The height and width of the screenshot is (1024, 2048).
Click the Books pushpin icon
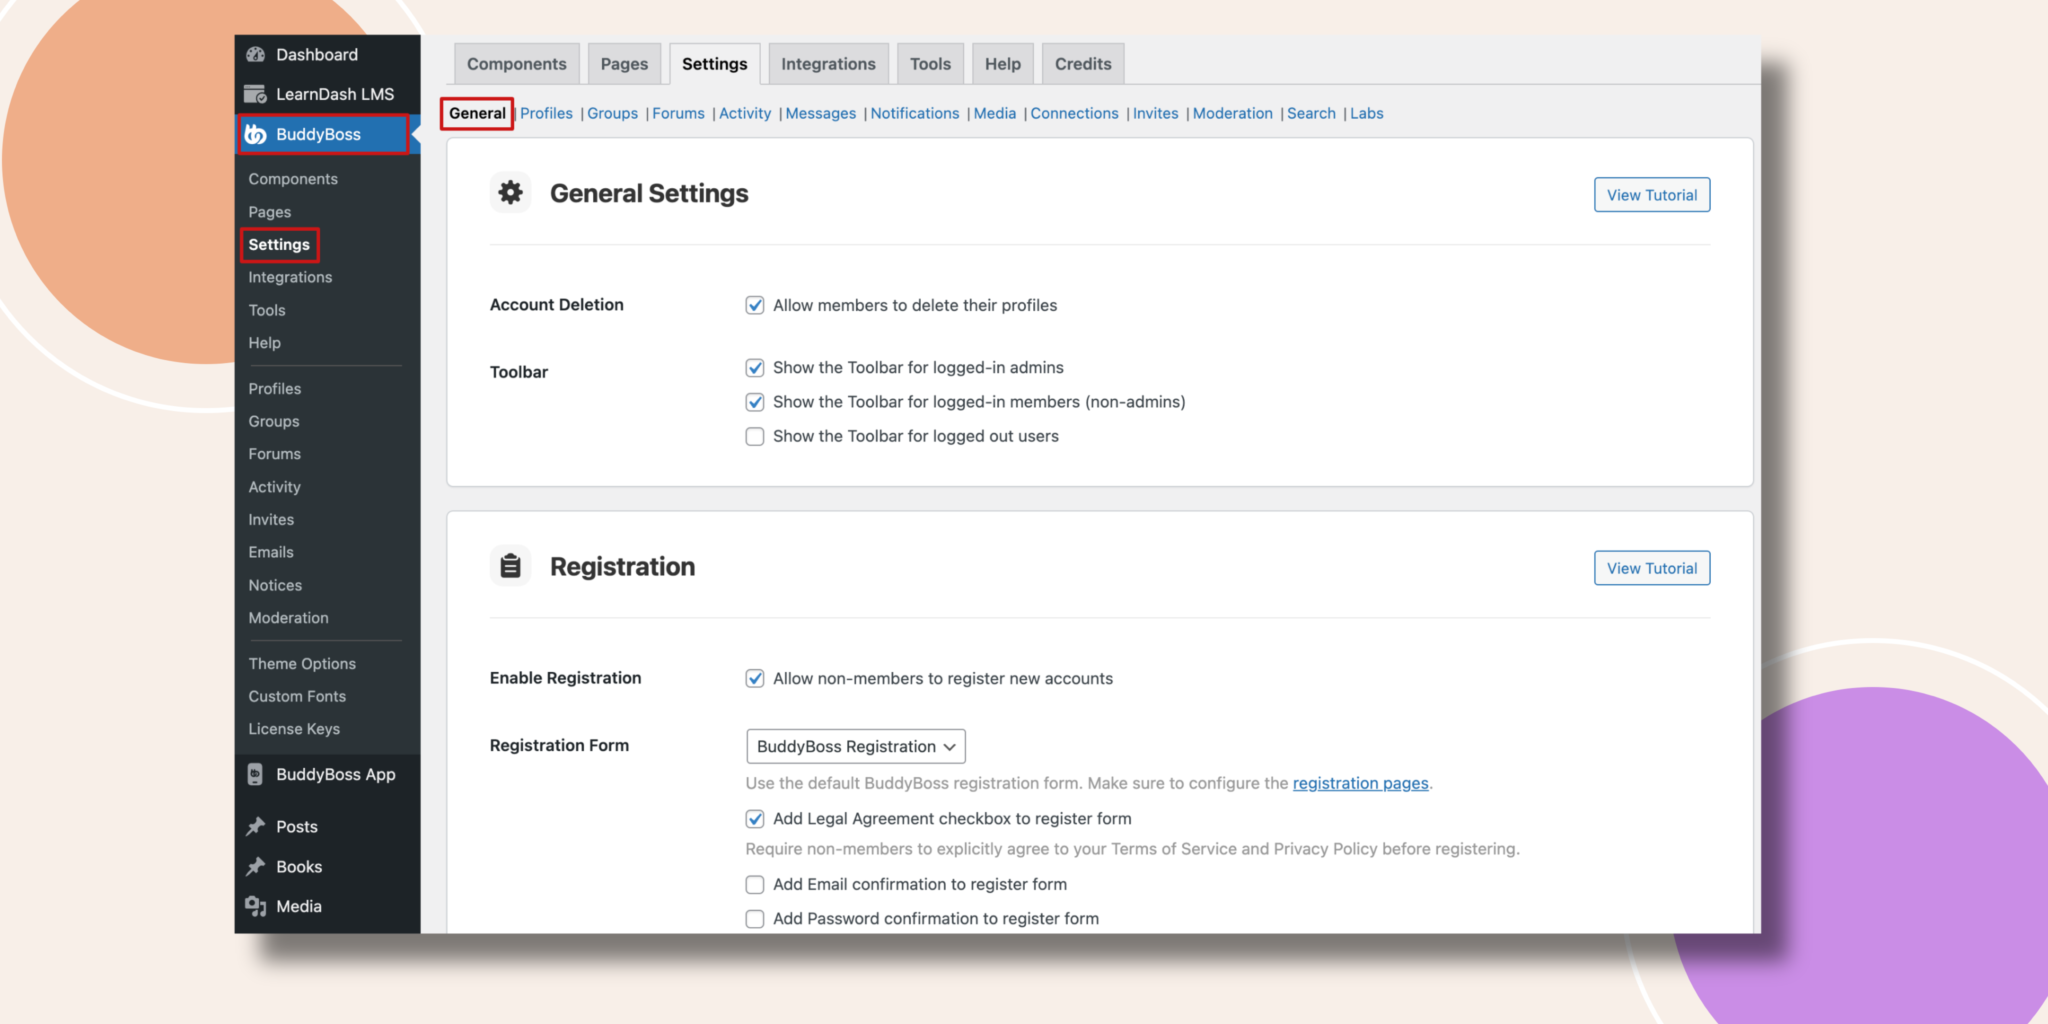click(x=256, y=866)
